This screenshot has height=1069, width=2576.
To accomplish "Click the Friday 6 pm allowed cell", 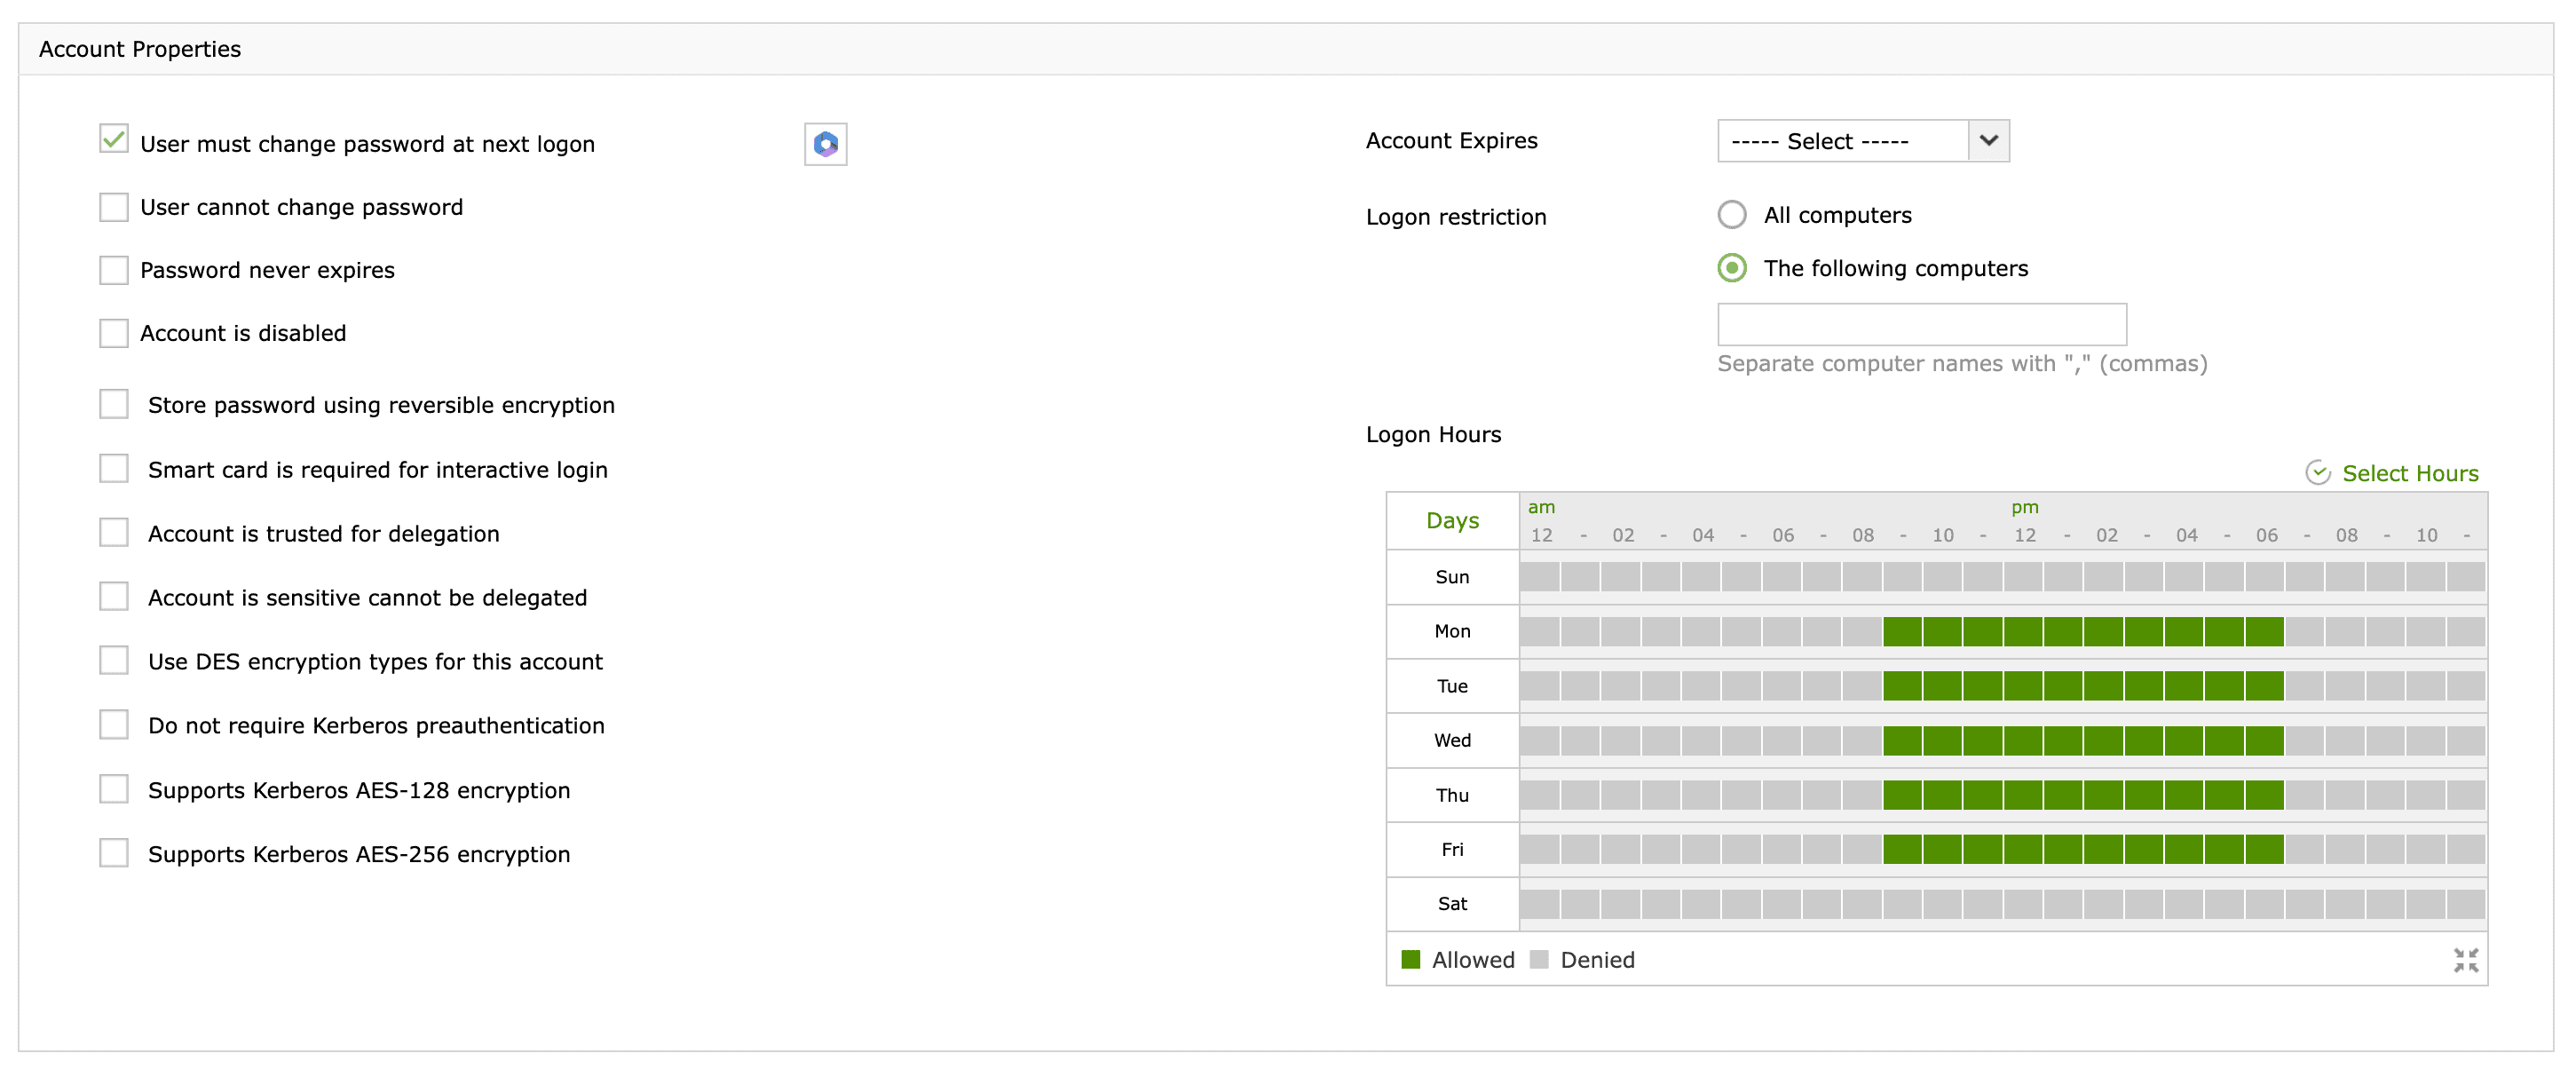I will click(x=2264, y=849).
